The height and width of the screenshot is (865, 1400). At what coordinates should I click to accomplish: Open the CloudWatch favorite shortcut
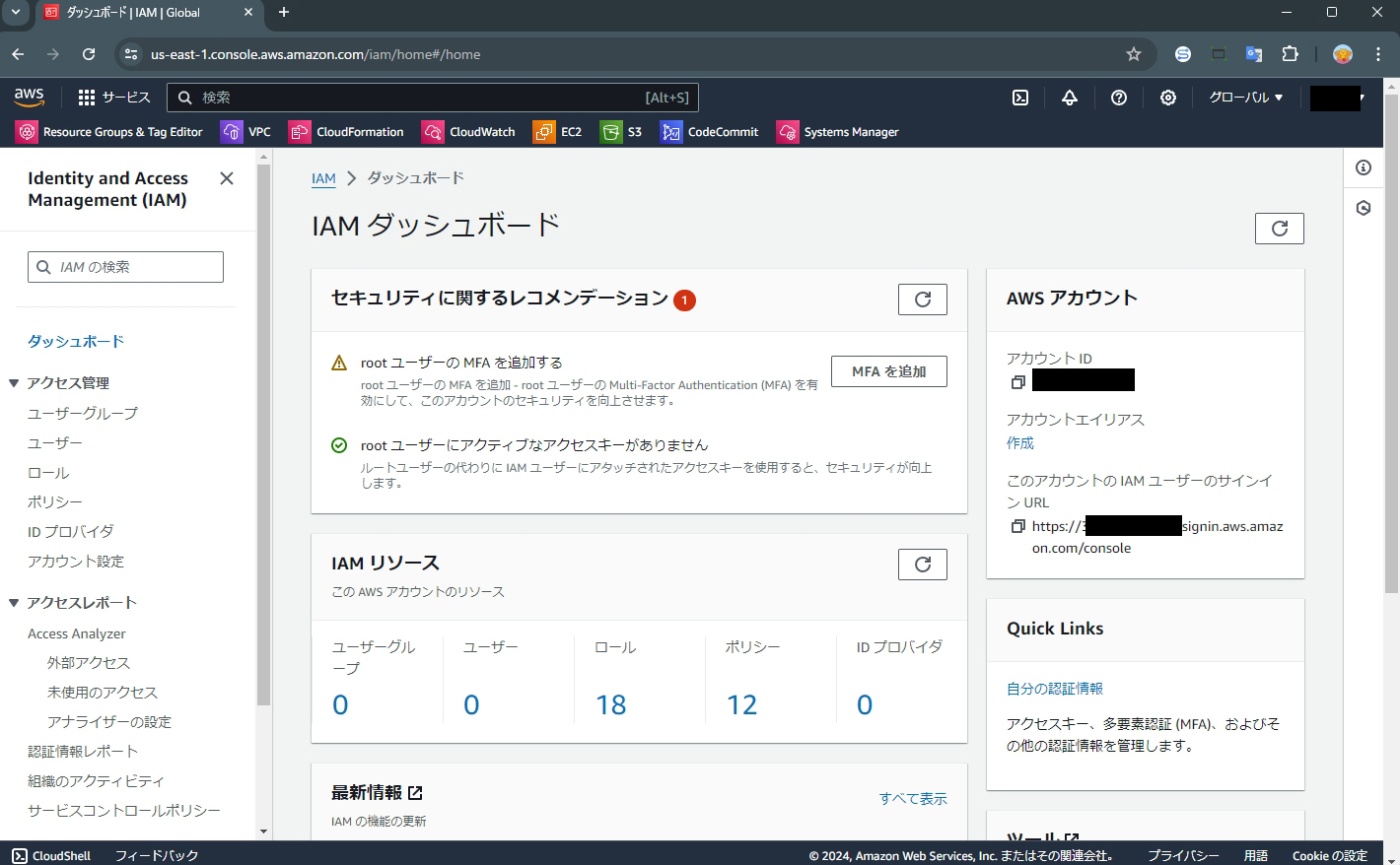click(x=468, y=131)
